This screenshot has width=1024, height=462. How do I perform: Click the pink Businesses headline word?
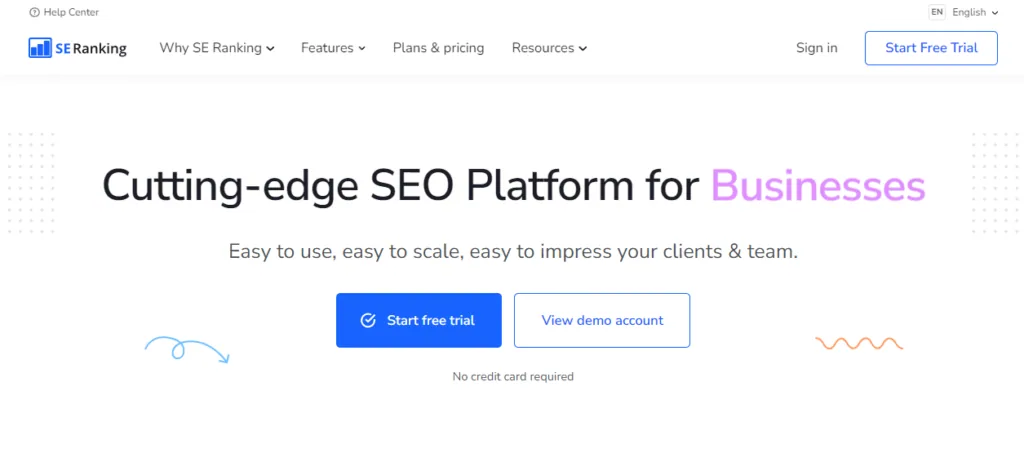pyautogui.click(x=818, y=186)
